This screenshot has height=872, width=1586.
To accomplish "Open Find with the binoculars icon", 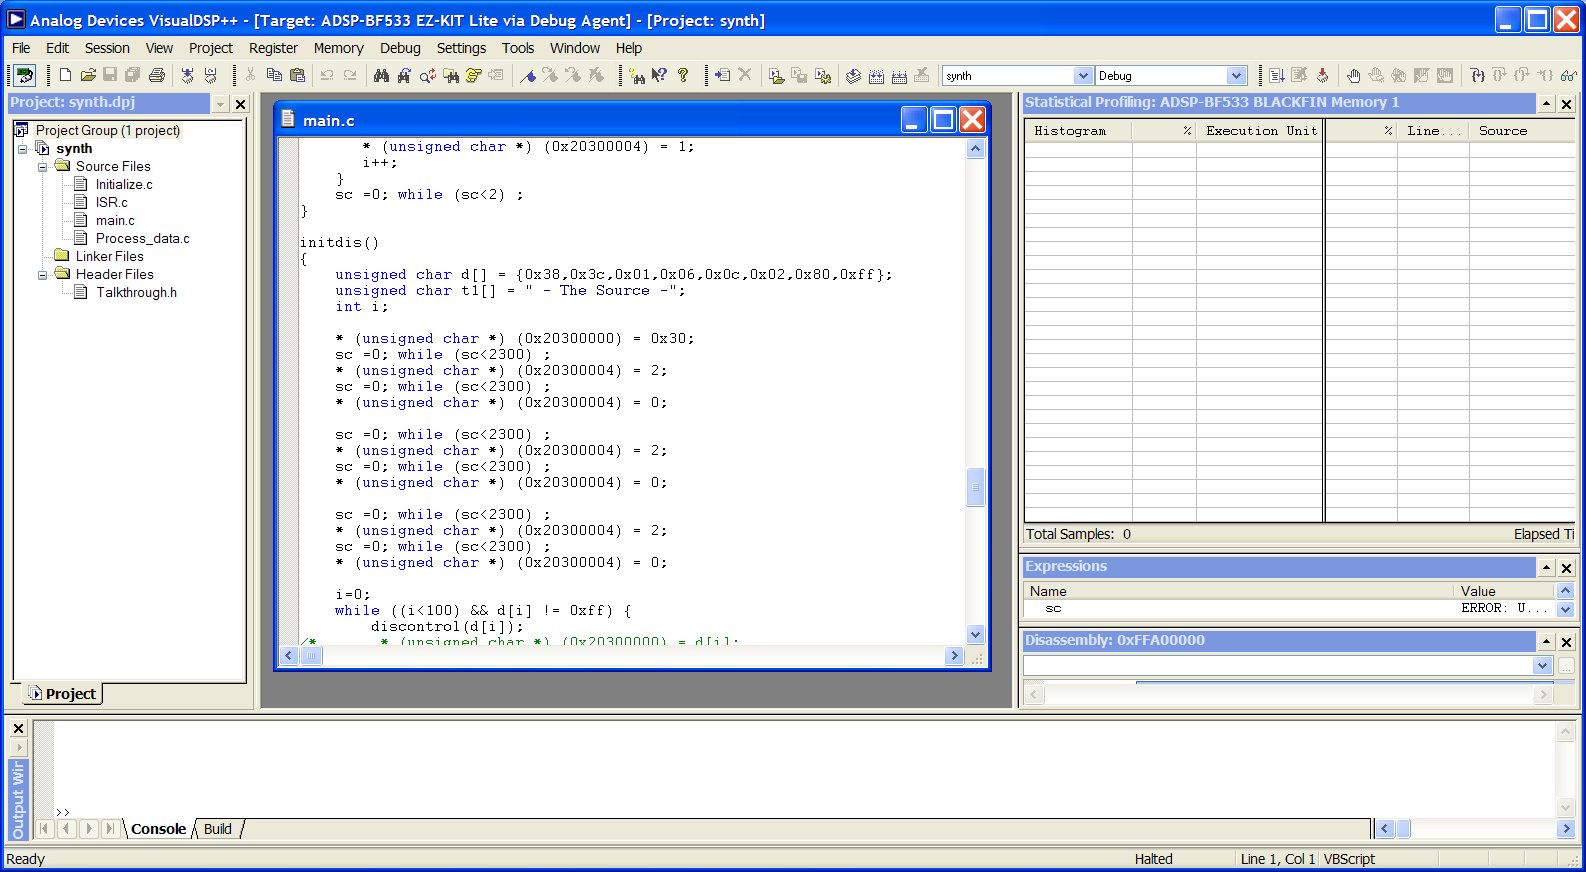I will coord(381,75).
